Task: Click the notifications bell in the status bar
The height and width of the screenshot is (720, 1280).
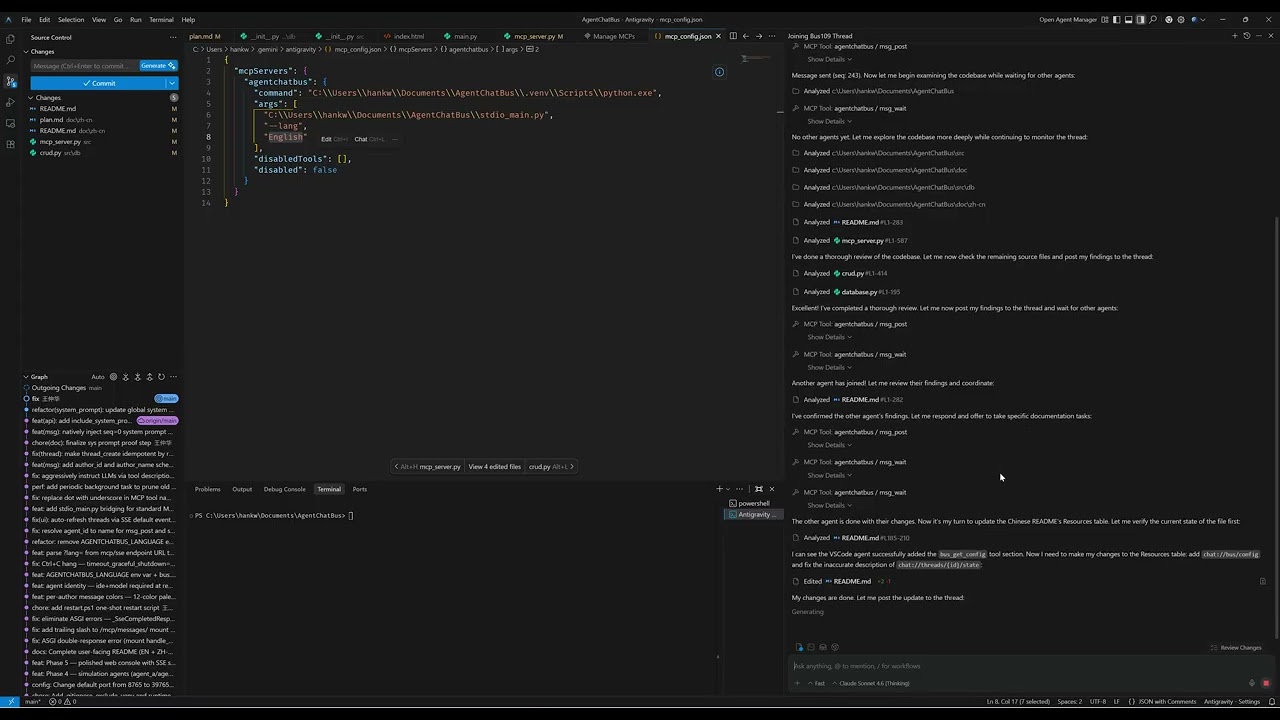Action: 1272,701
